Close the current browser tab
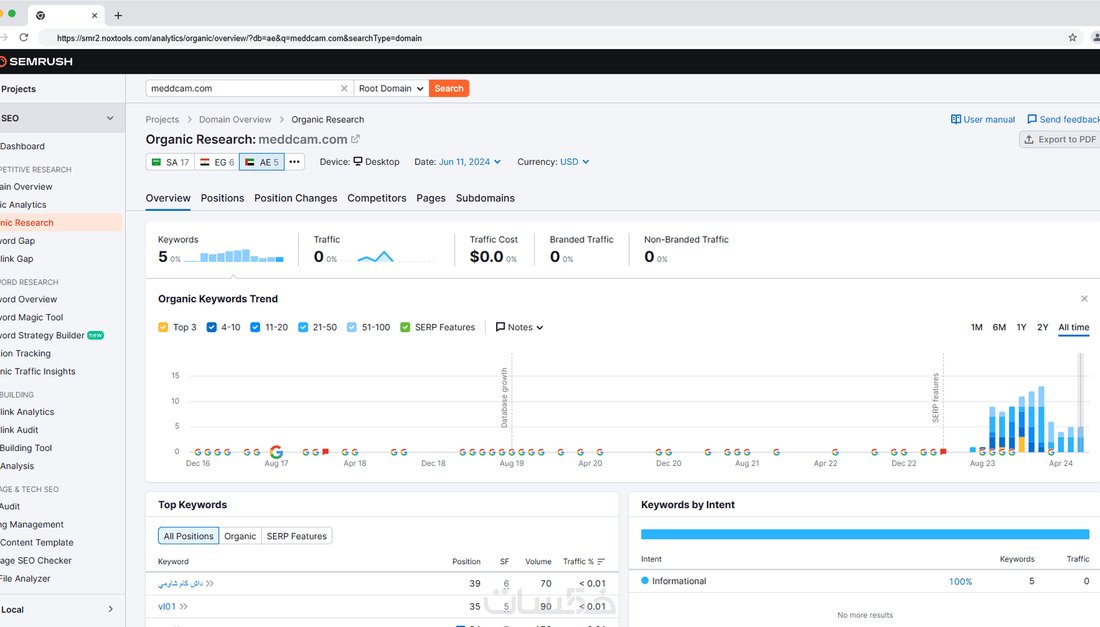The image size is (1100, 627). (95, 15)
